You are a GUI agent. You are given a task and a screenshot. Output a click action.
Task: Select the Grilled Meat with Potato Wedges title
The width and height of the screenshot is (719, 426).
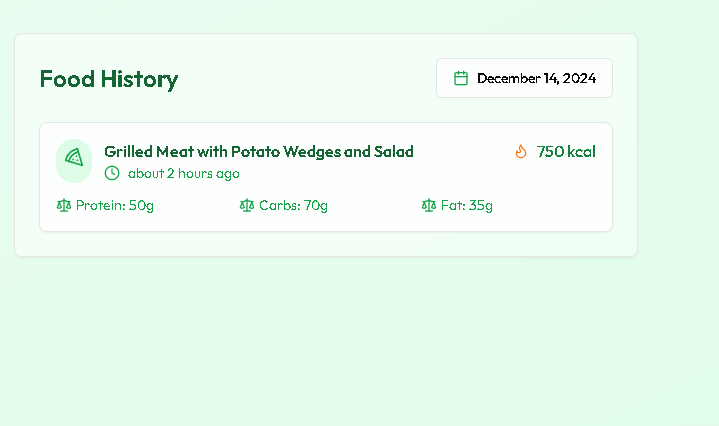pos(258,152)
